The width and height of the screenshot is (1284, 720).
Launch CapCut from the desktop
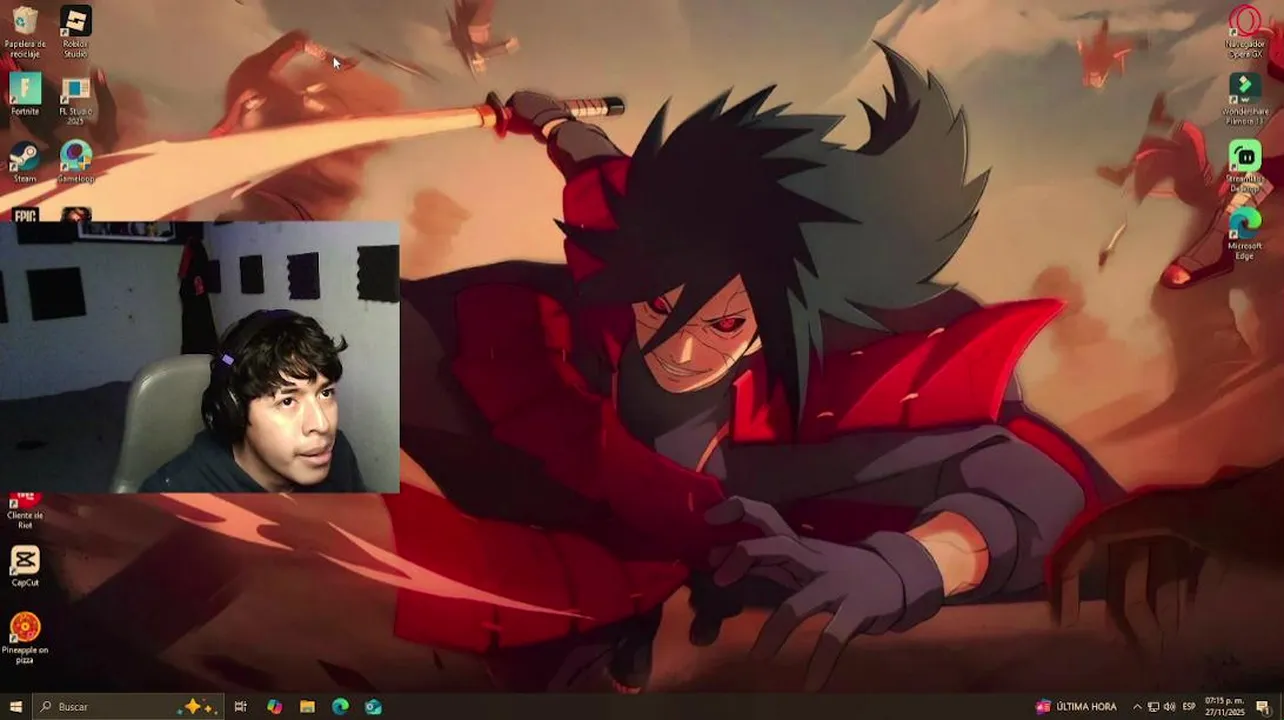(x=25, y=566)
